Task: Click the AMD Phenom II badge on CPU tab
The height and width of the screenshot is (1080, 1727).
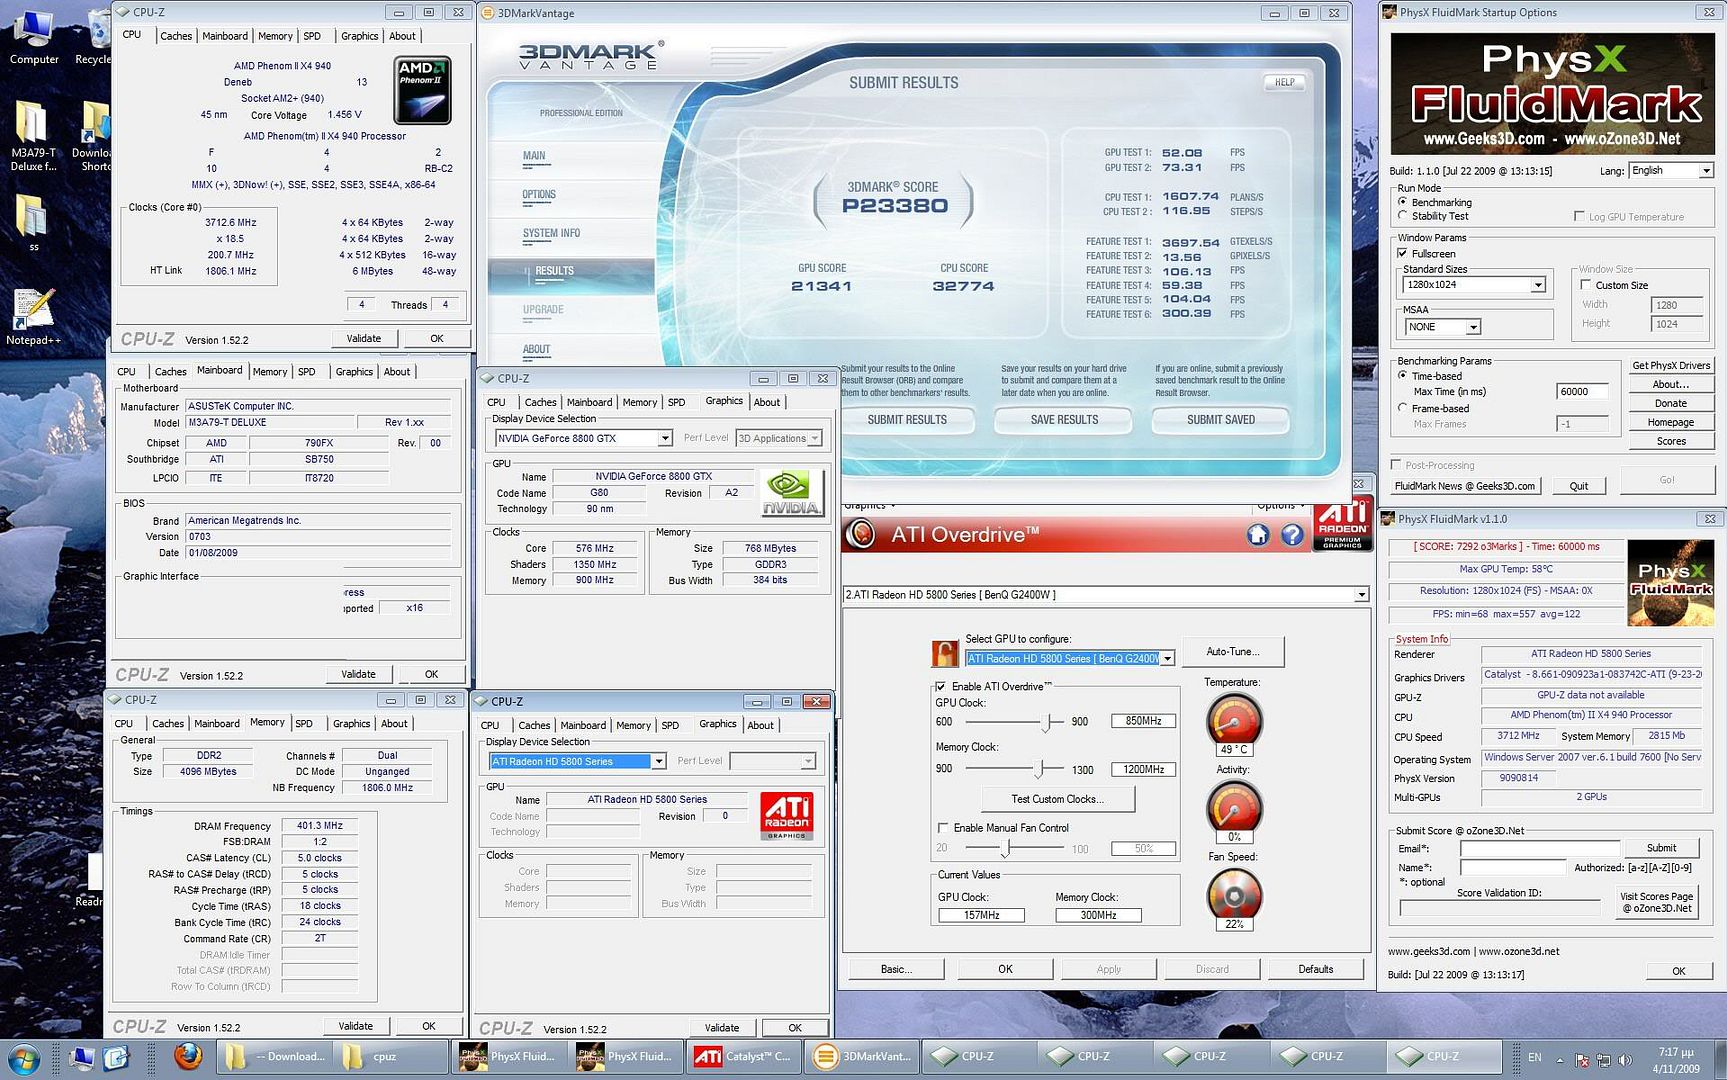Action: (422, 90)
